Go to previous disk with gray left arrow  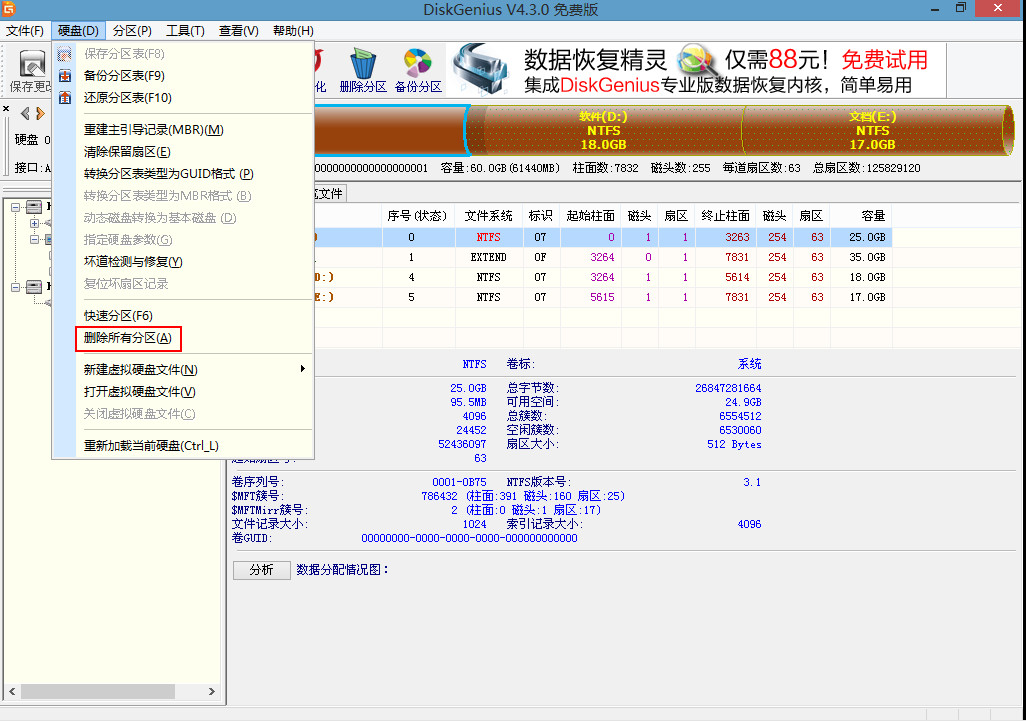point(25,114)
